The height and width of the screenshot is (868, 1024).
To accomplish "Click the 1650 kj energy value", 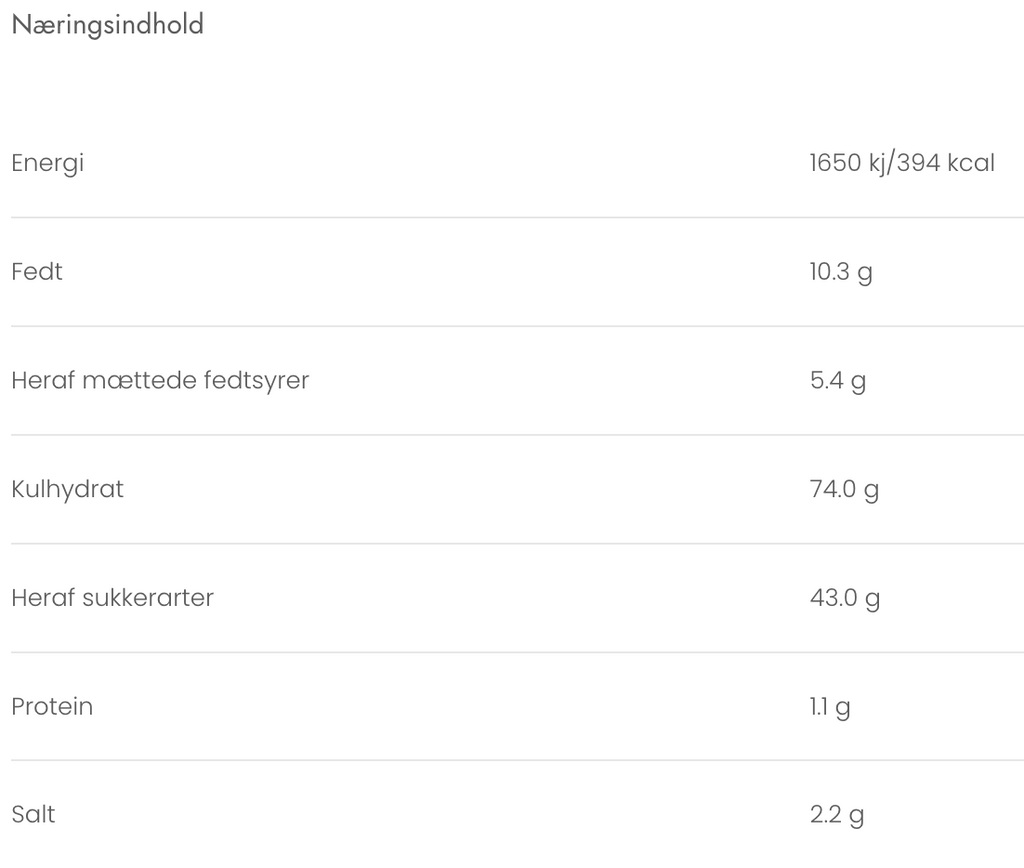I will pyautogui.click(x=848, y=163).
